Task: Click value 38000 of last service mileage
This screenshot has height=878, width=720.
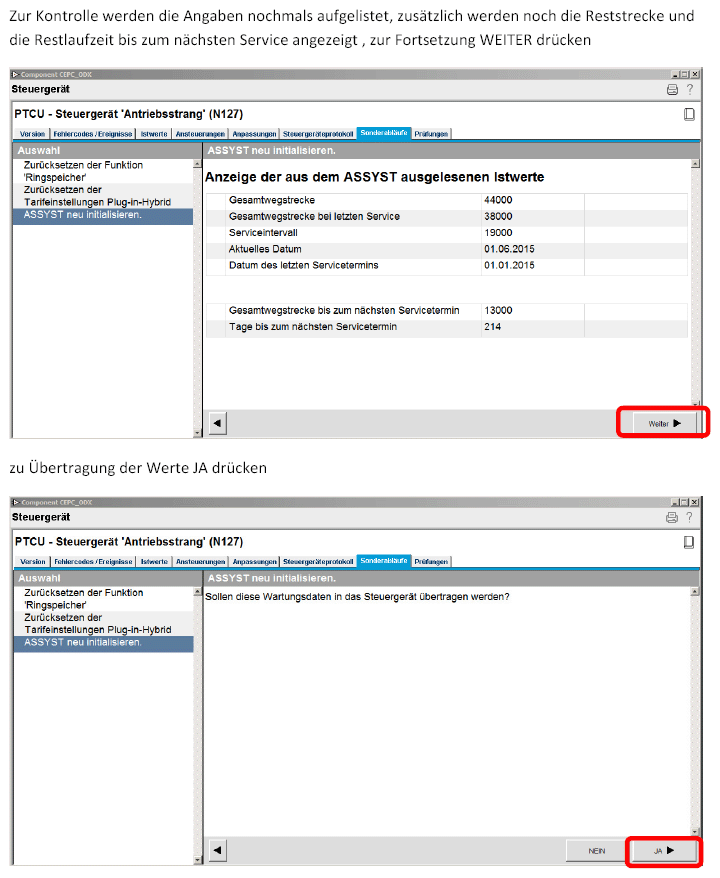Action: pos(498,217)
